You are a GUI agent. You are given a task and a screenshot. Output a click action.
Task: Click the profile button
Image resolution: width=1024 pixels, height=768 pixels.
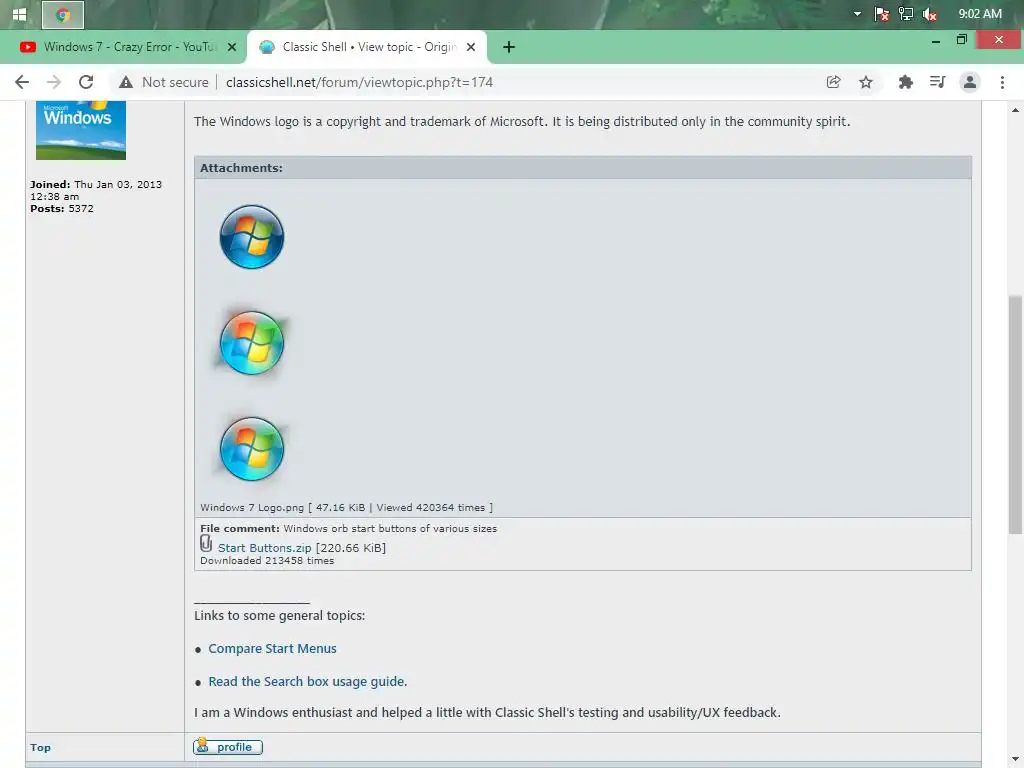tap(228, 746)
